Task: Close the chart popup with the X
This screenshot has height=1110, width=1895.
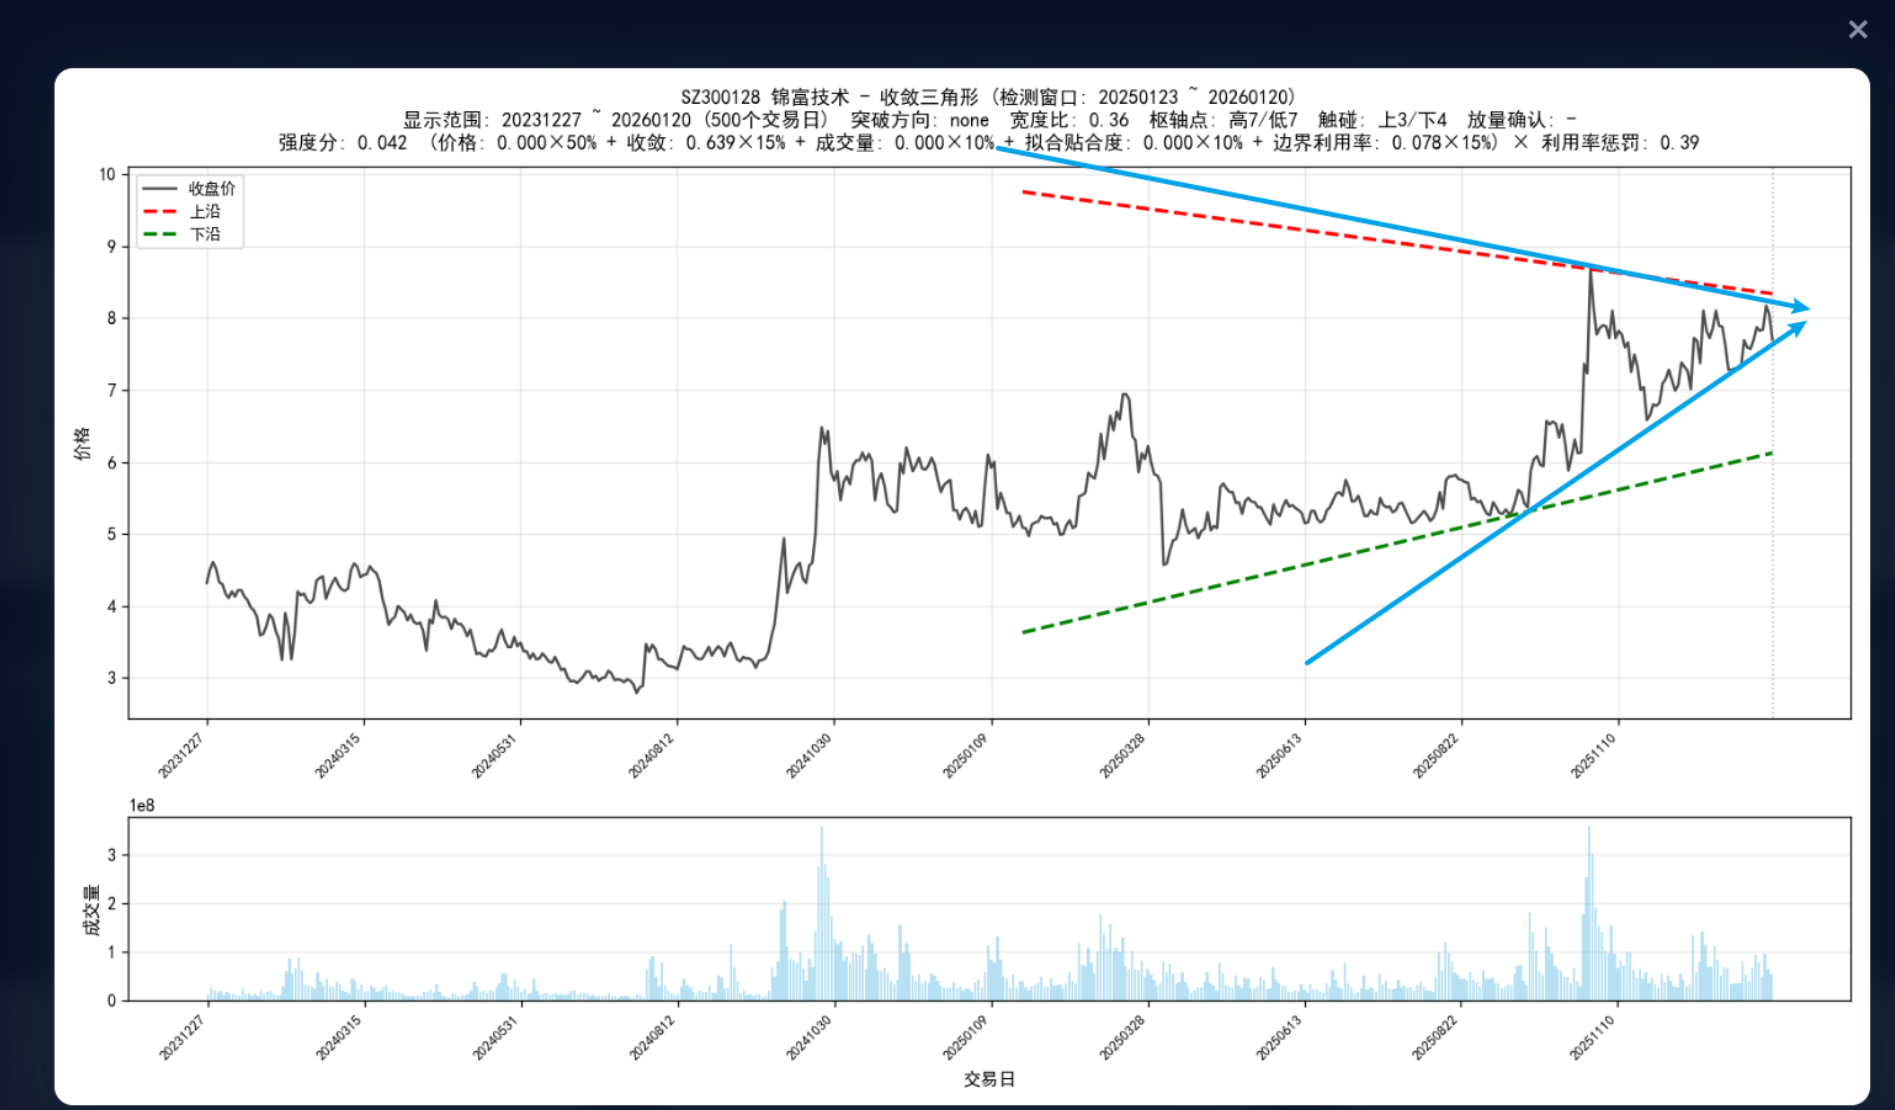Action: click(1857, 30)
